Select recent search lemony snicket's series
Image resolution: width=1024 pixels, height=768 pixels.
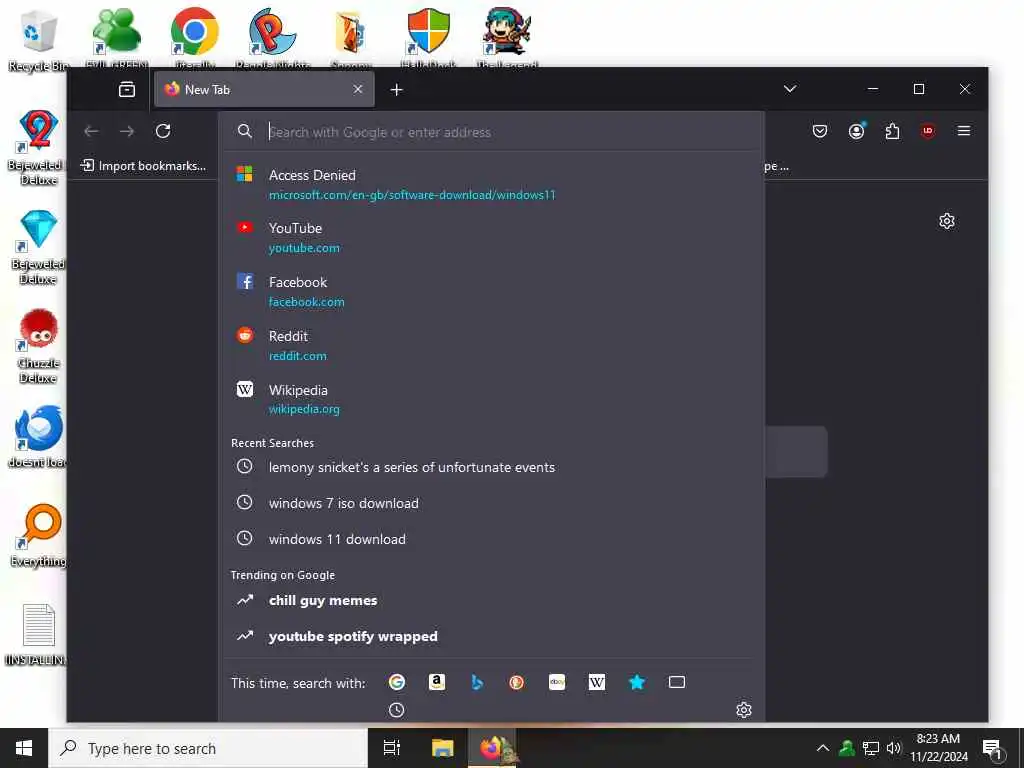click(x=490, y=468)
